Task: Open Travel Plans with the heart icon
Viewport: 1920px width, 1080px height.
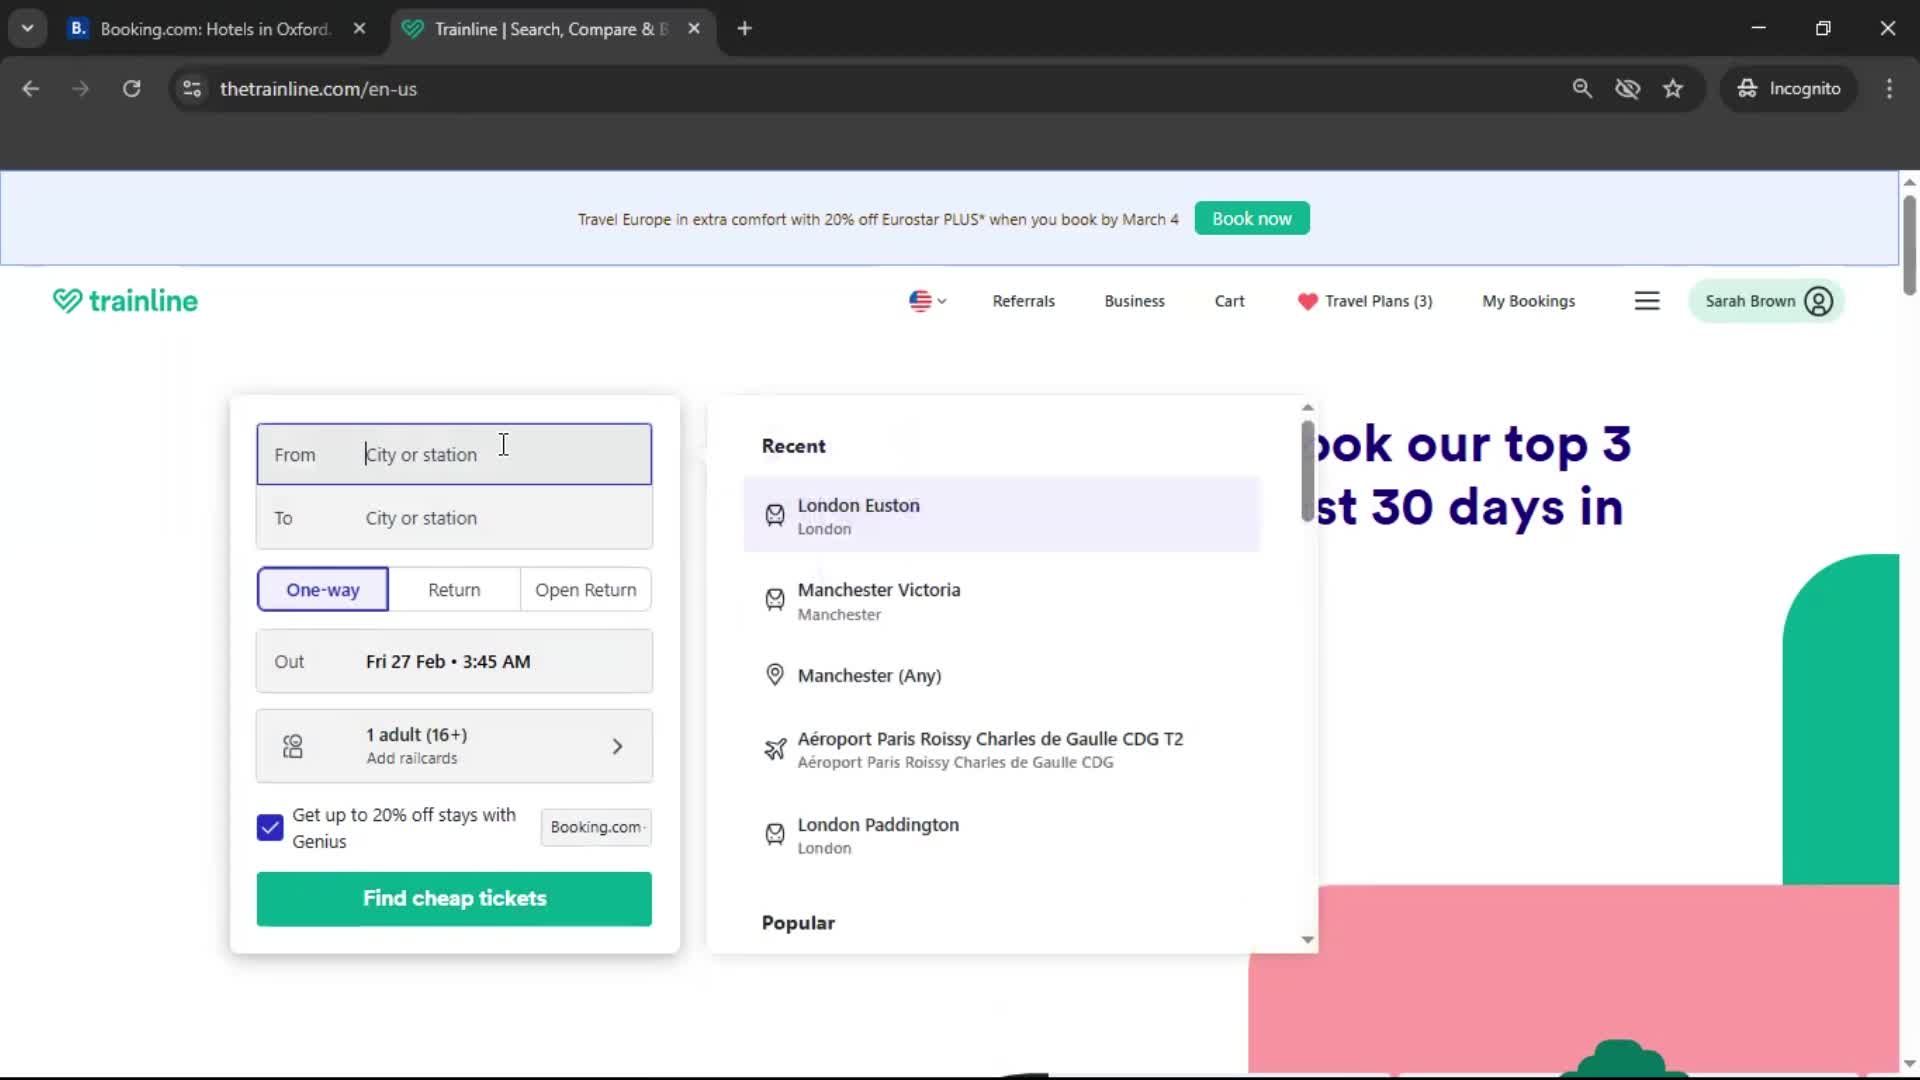Action: 1365,301
